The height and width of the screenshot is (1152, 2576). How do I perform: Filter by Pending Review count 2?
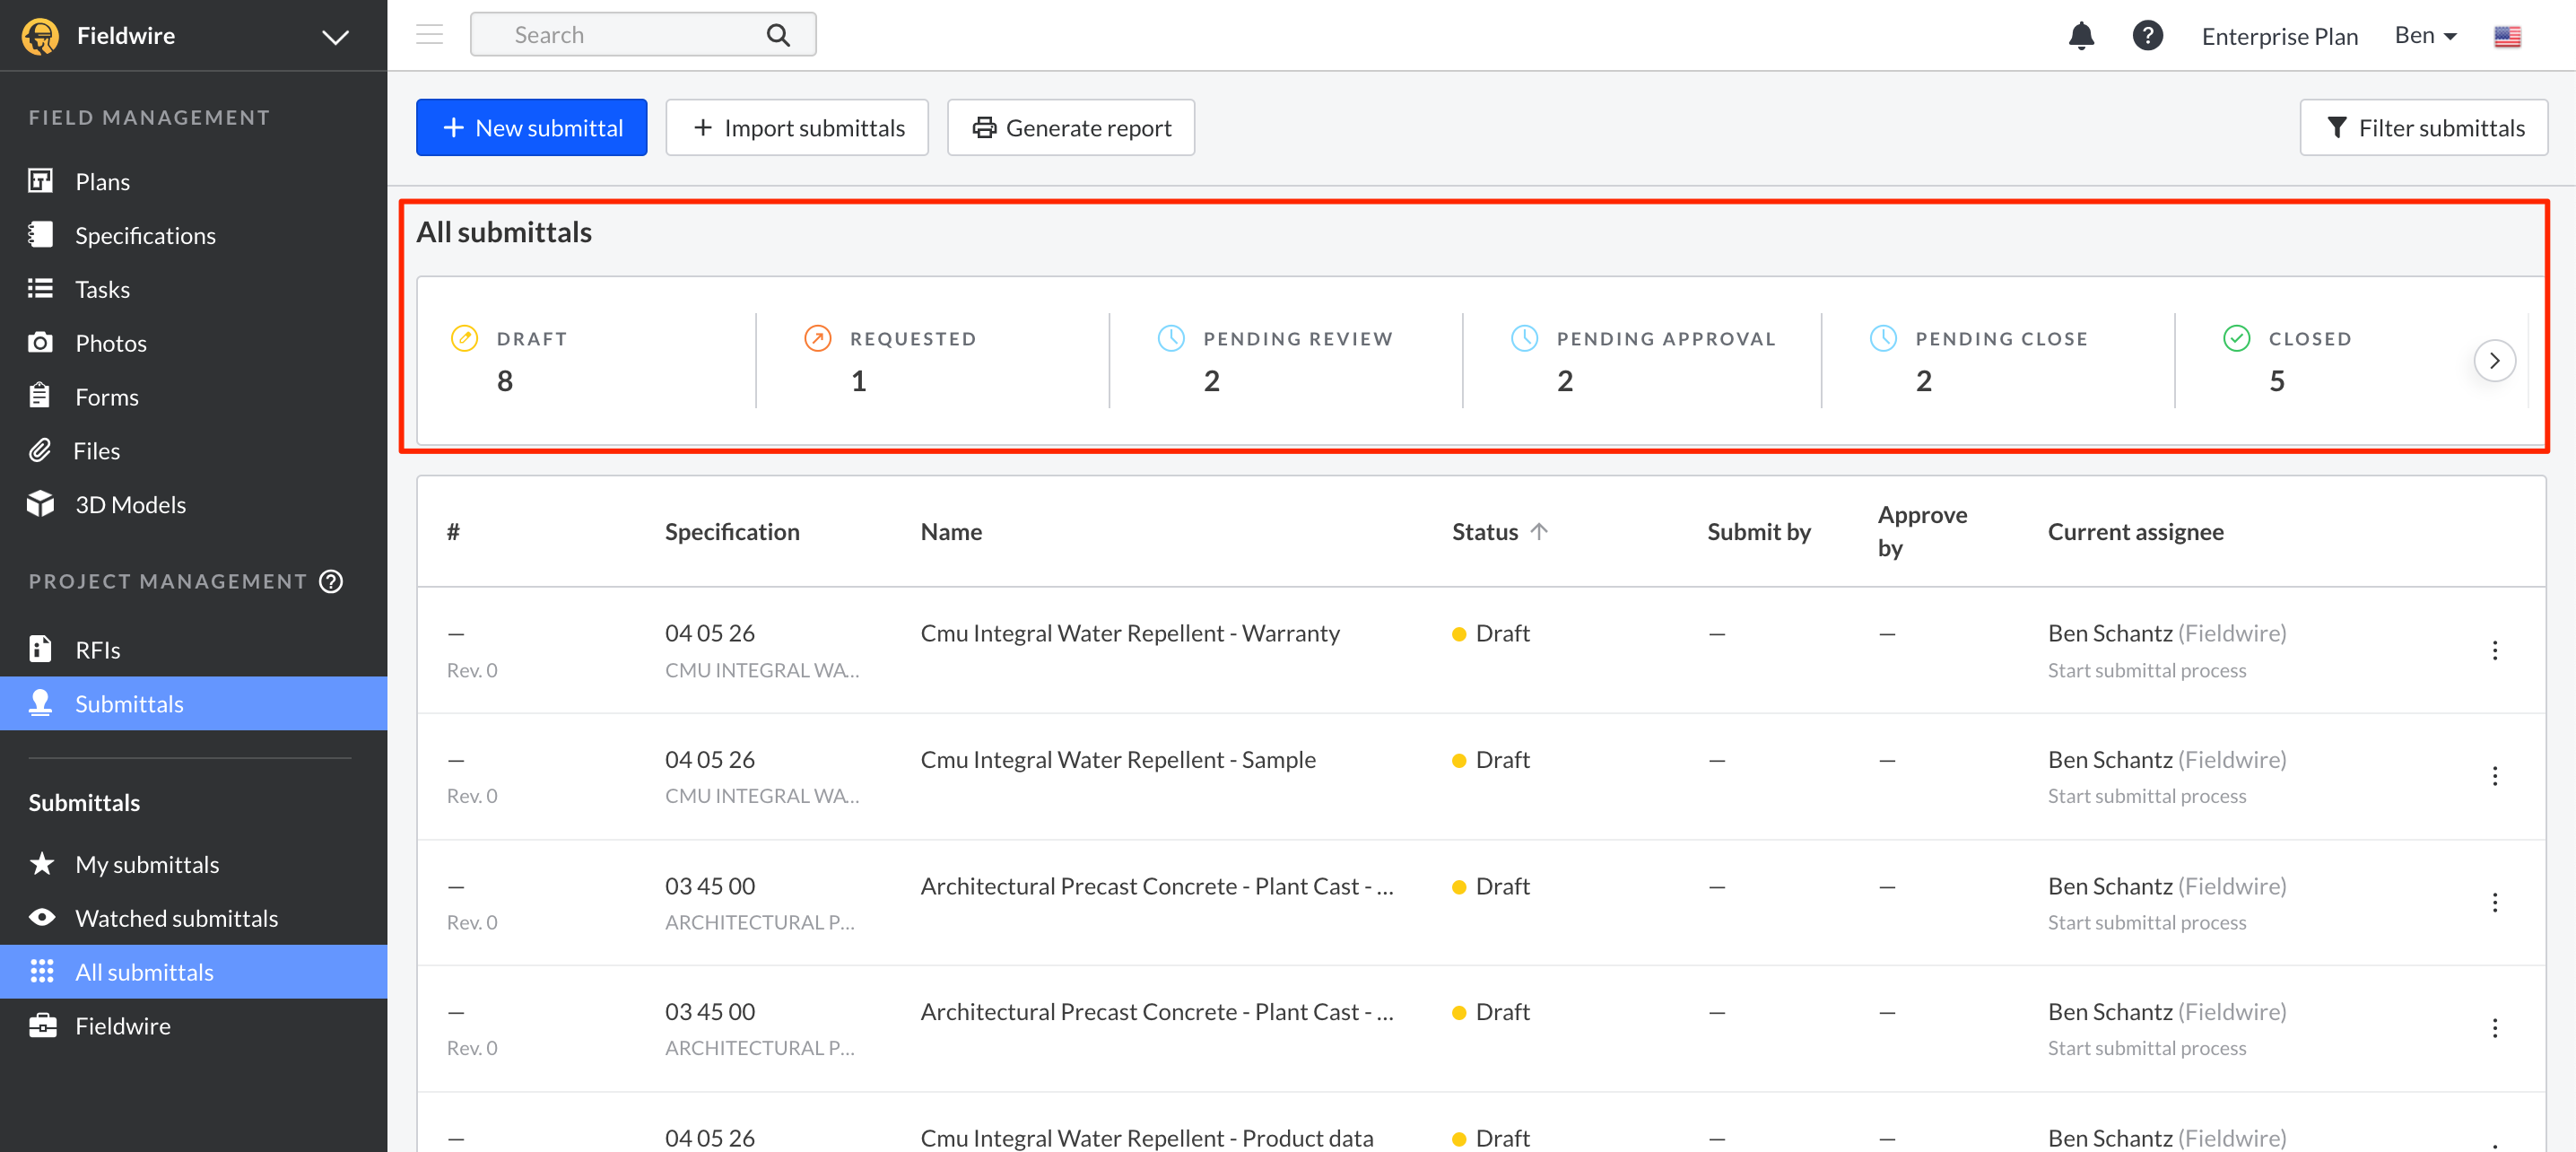pyautogui.click(x=1286, y=360)
